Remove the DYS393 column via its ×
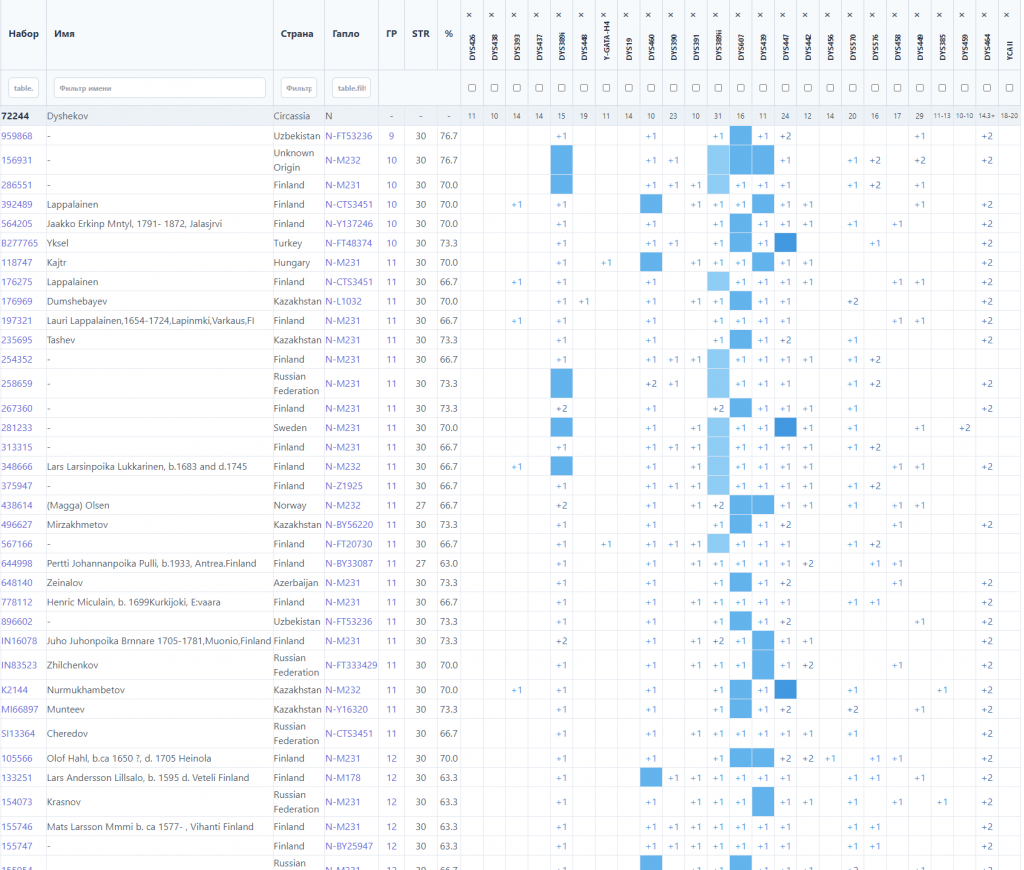The image size is (1024, 870). click(x=516, y=16)
